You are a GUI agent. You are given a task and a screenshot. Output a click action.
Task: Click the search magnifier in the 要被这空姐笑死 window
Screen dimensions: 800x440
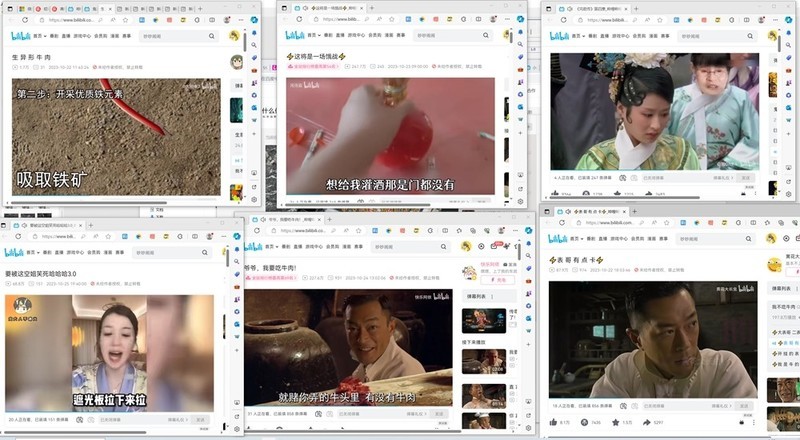205,252
